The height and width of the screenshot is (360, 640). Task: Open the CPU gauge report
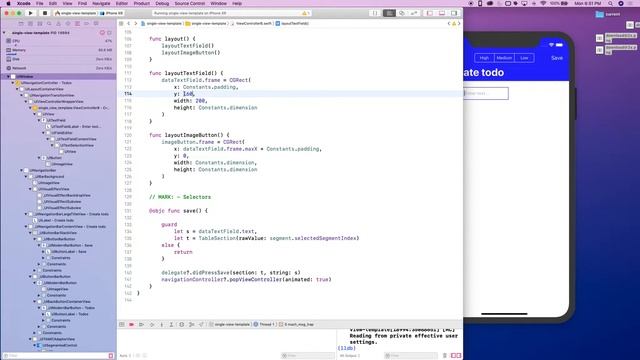pos(58,41)
